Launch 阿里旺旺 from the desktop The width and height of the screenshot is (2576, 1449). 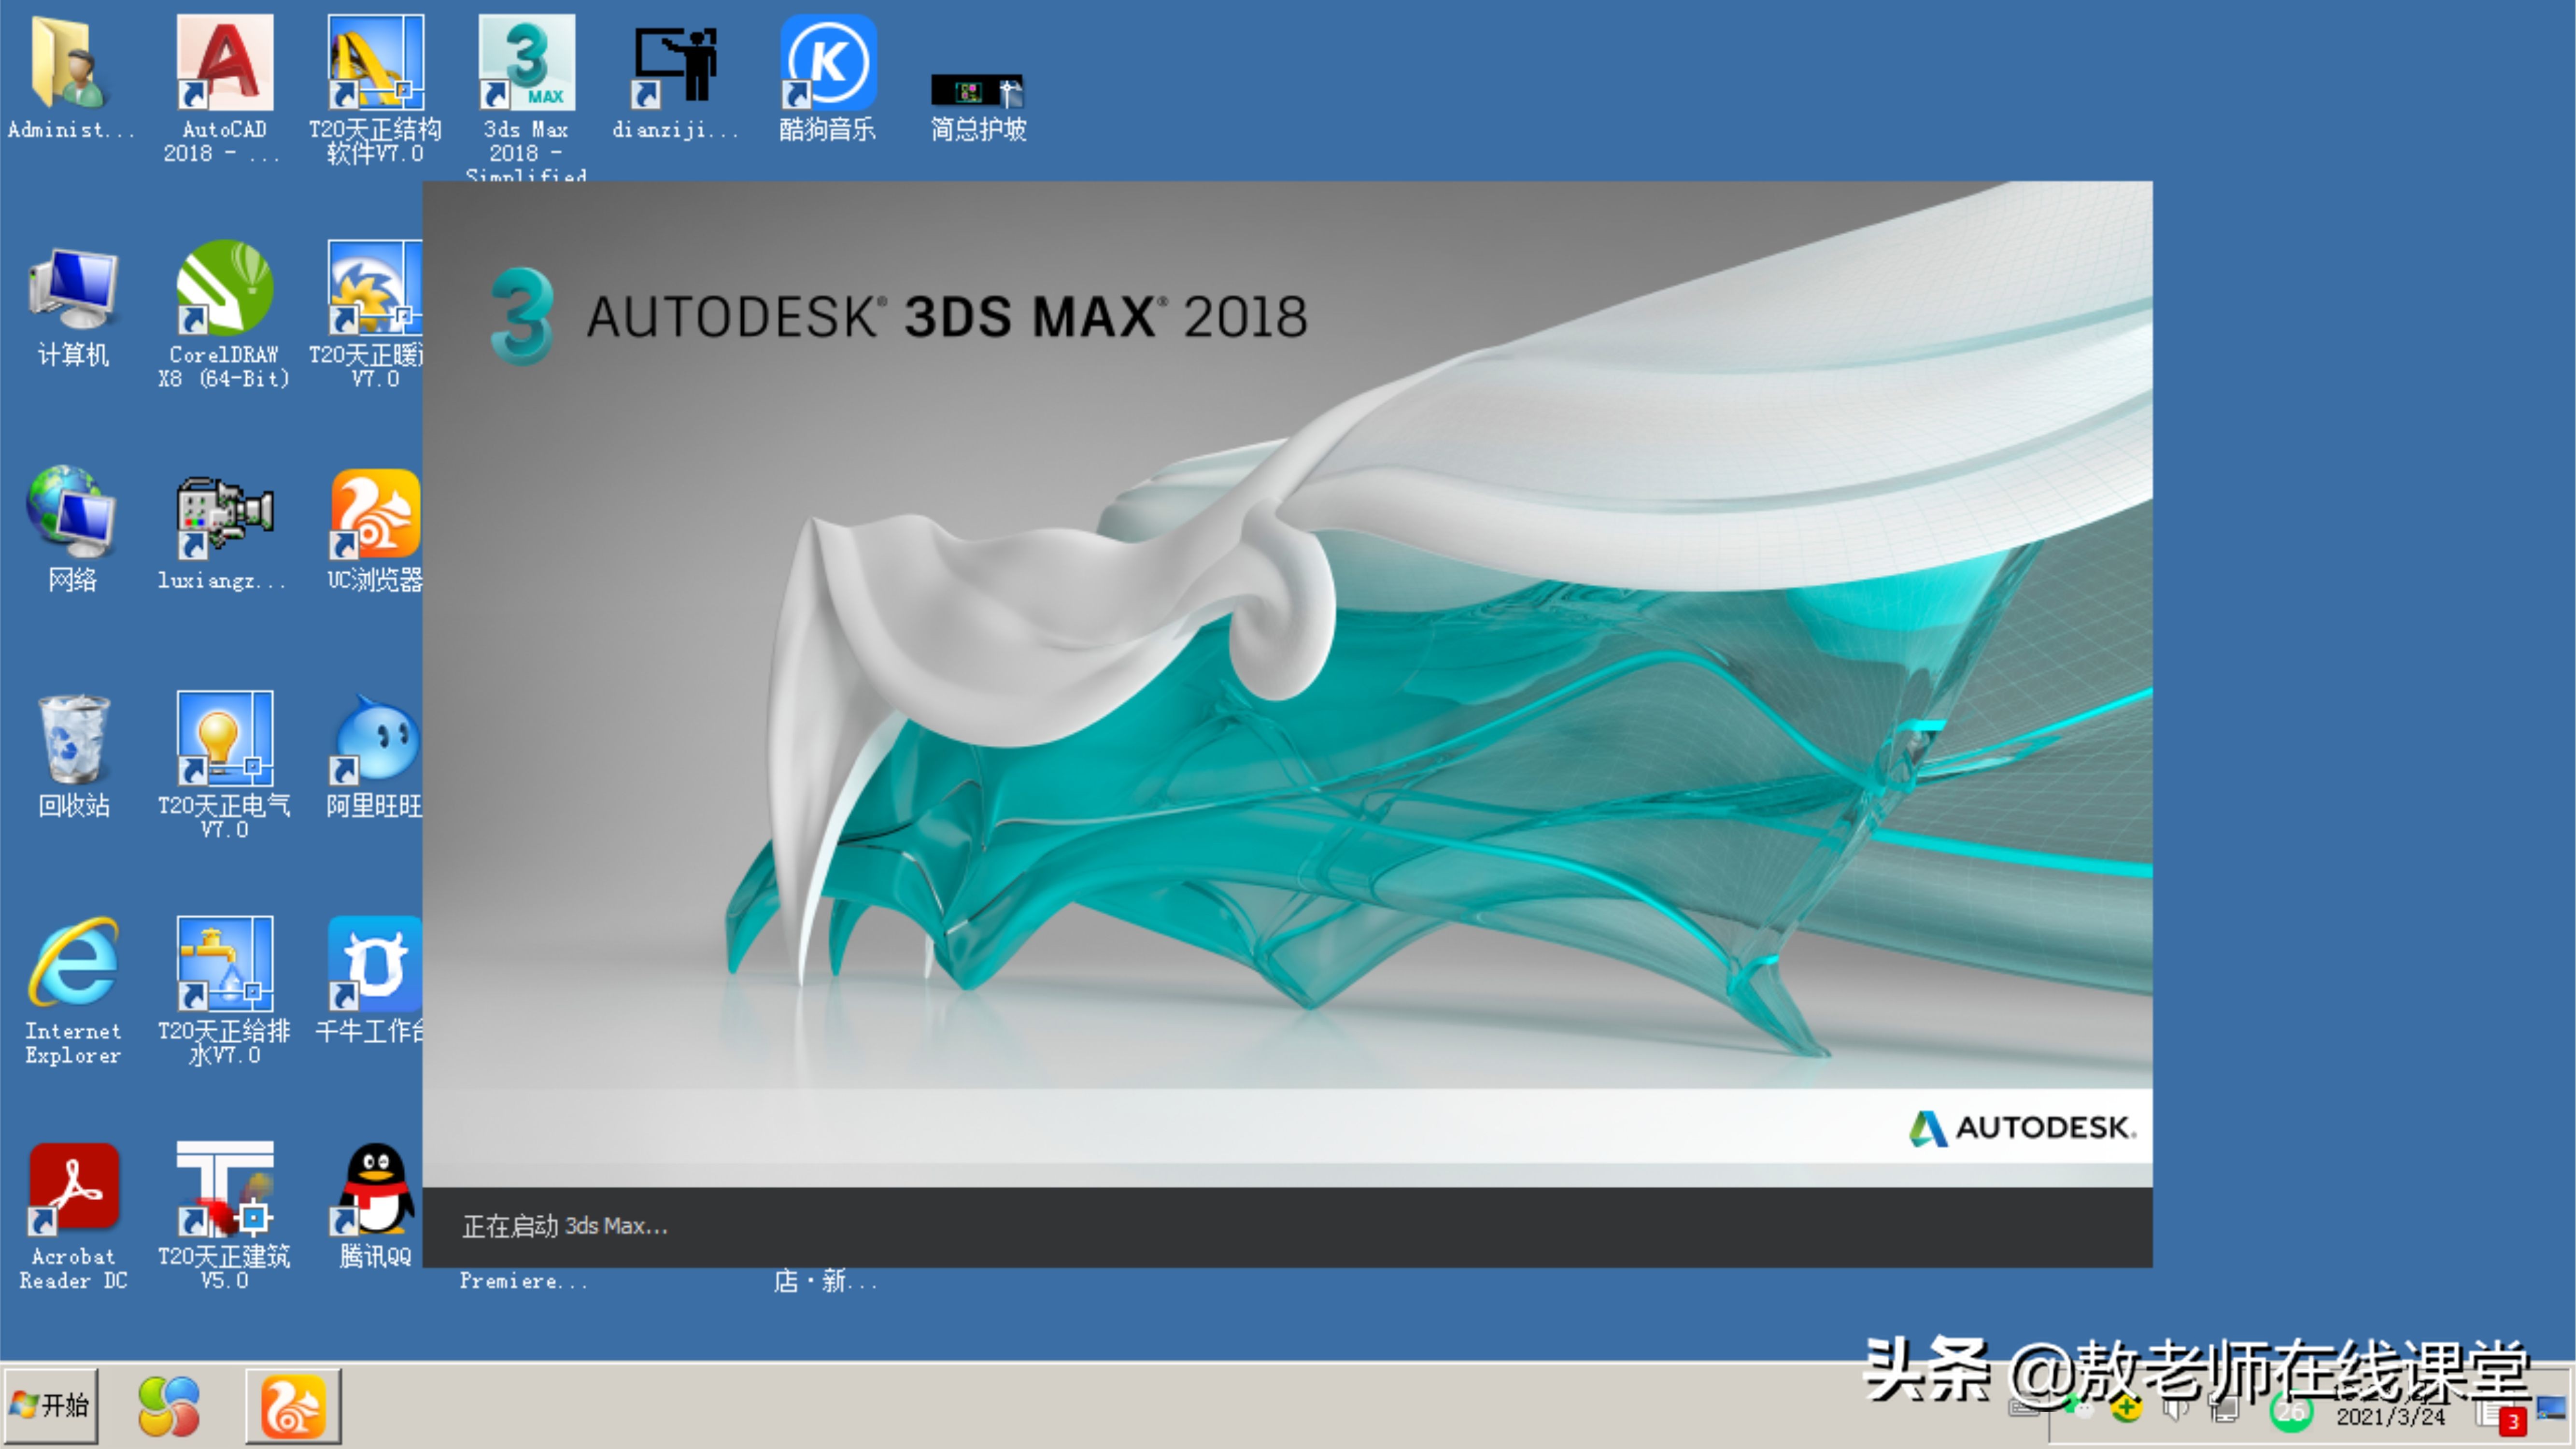(x=374, y=745)
